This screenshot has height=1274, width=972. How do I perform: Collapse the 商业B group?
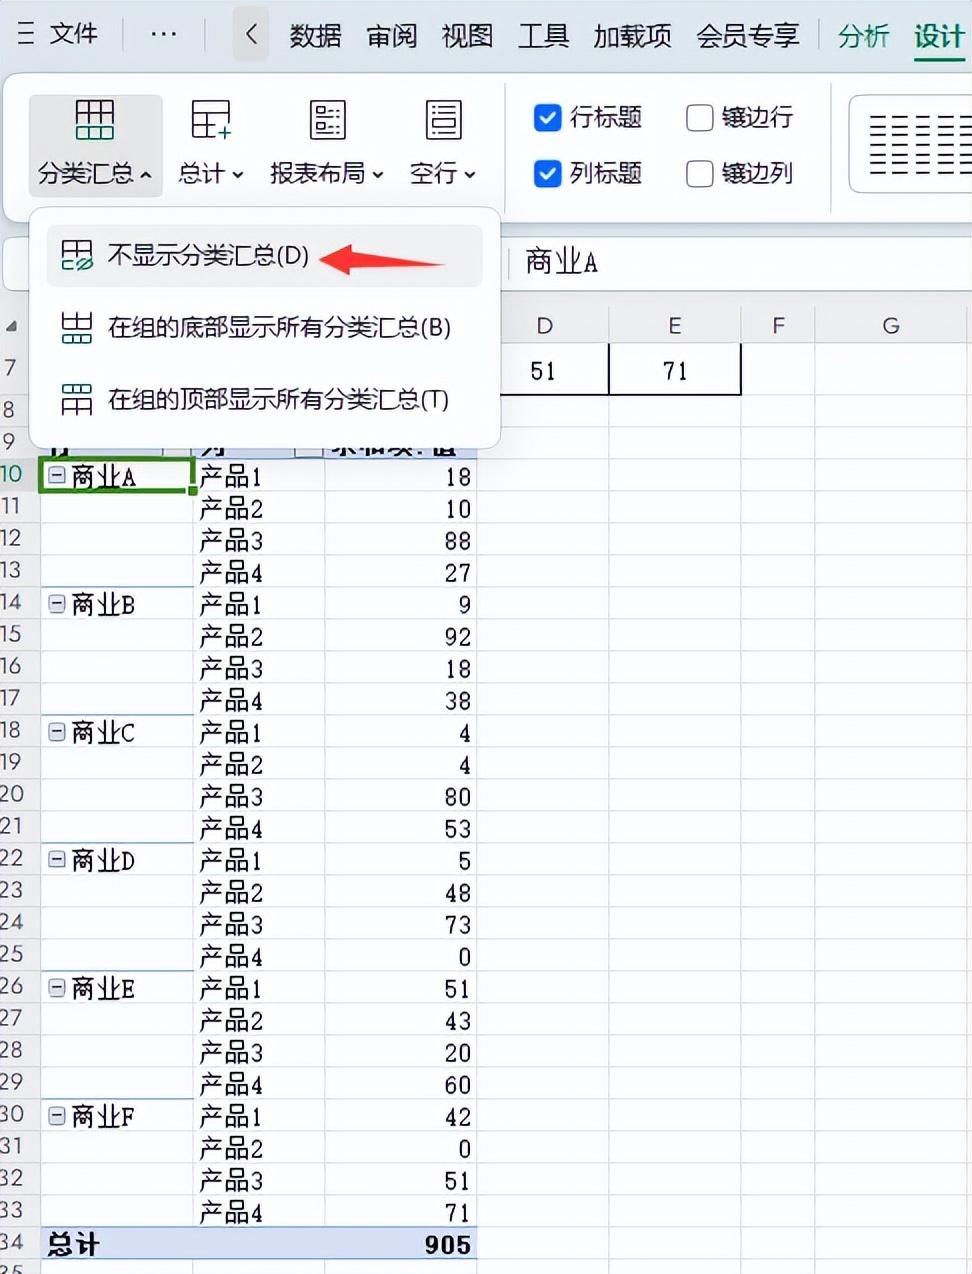57,604
